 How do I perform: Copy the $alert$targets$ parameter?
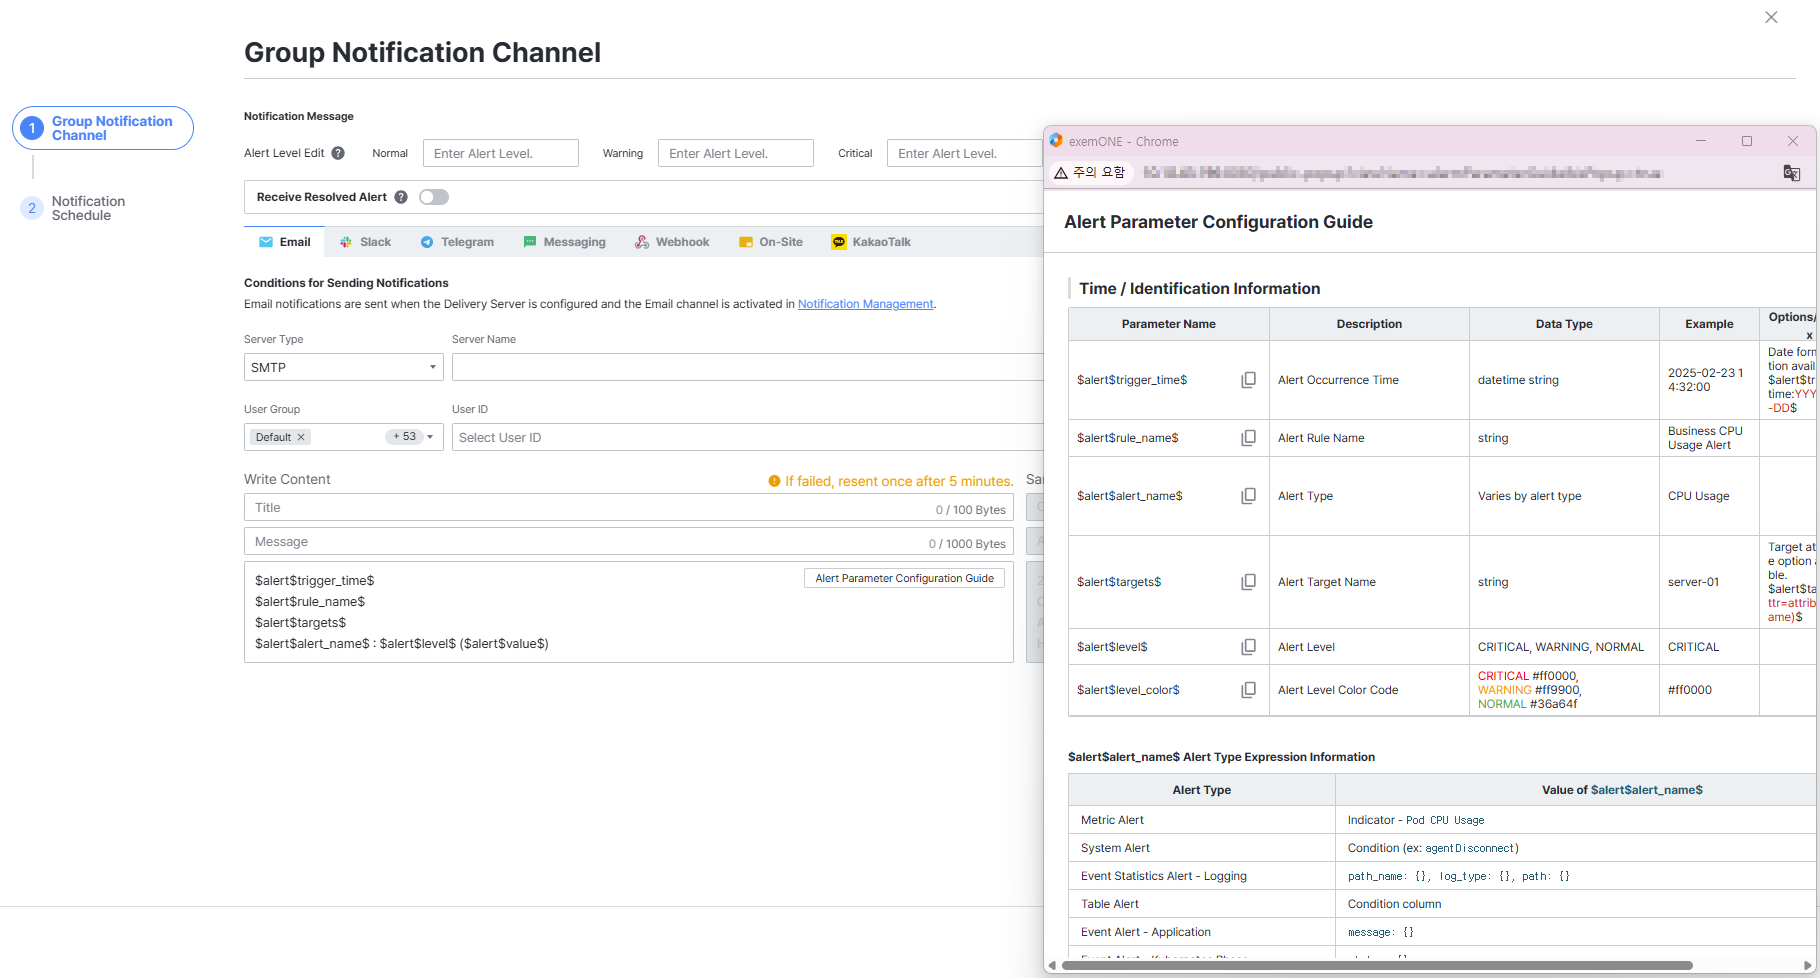pos(1248,582)
